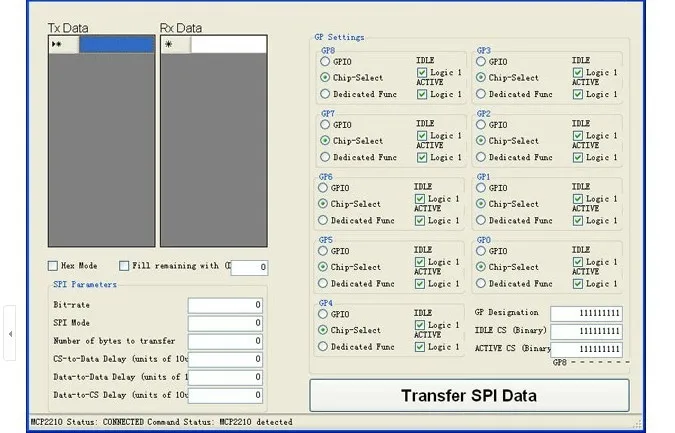The image size is (675, 433).
Task: Select GPIO radio for GP5
Action: pyautogui.click(x=323, y=251)
